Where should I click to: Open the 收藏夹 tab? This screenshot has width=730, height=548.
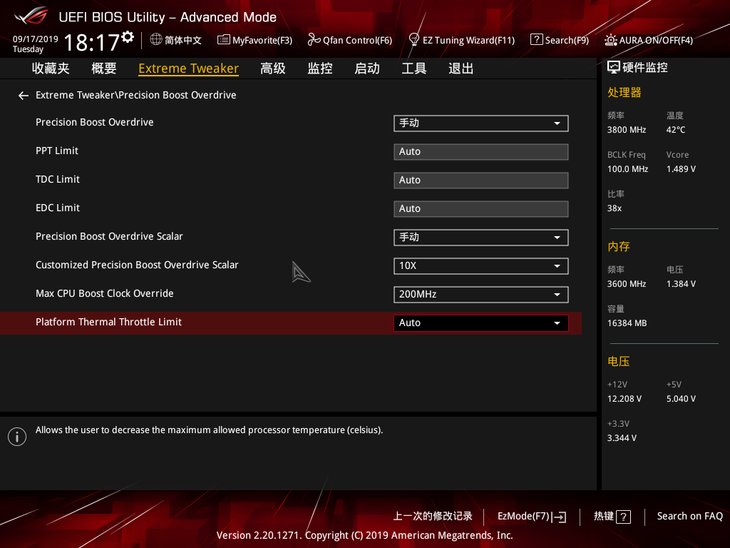tap(50, 68)
